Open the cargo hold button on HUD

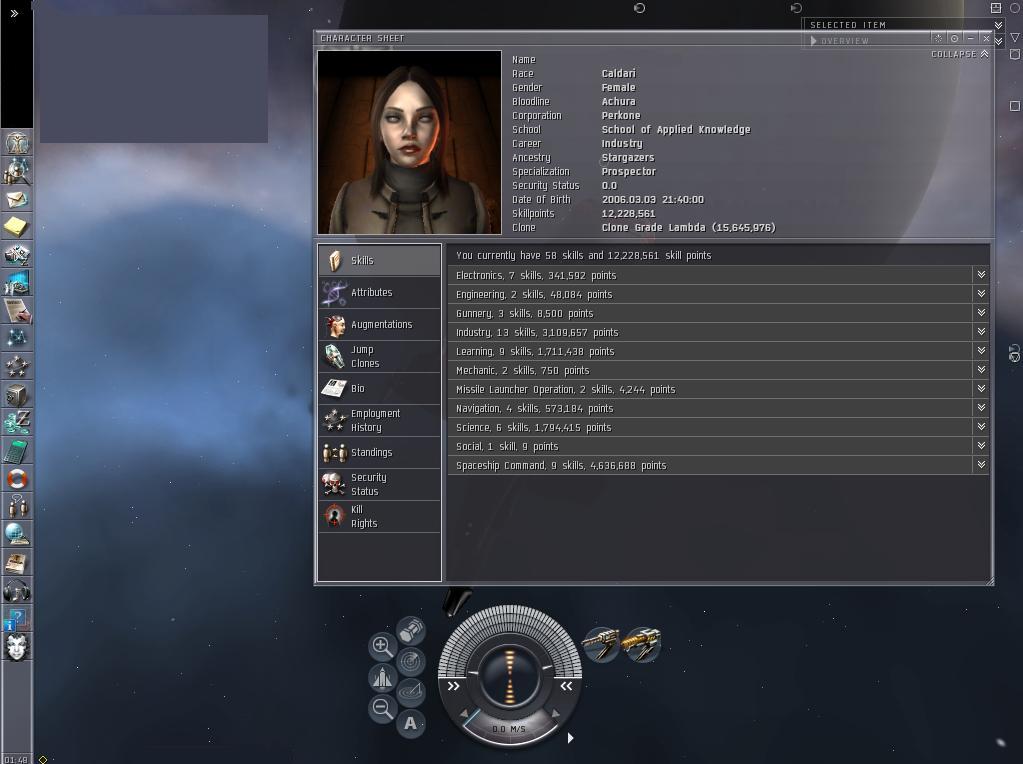(411, 631)
